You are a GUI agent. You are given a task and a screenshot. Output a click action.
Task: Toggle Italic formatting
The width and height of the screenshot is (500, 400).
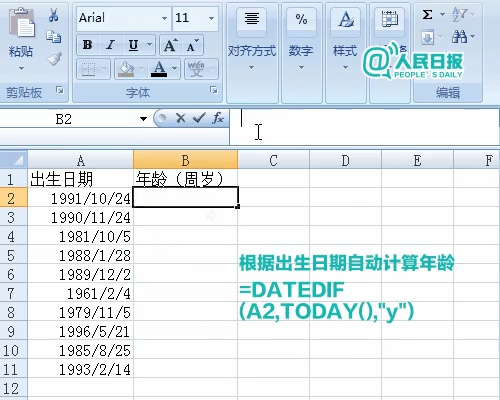click(110, 45)
